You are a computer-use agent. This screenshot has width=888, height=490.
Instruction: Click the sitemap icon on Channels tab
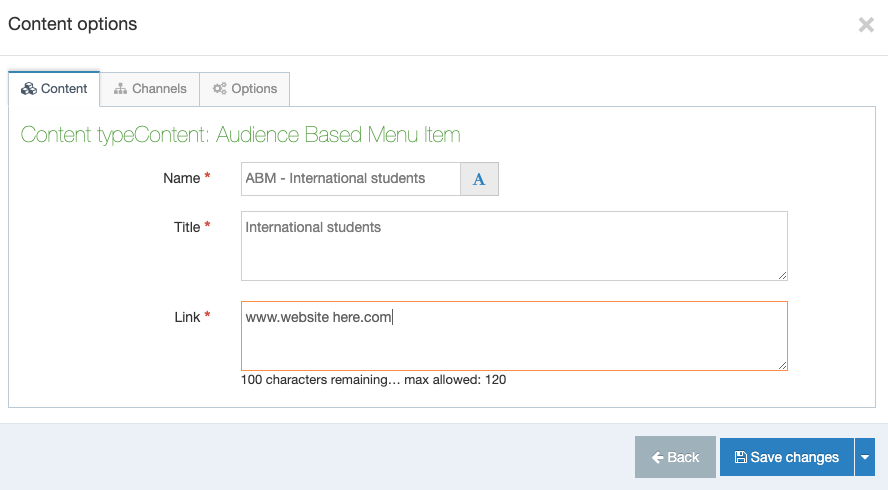[120, 89]
